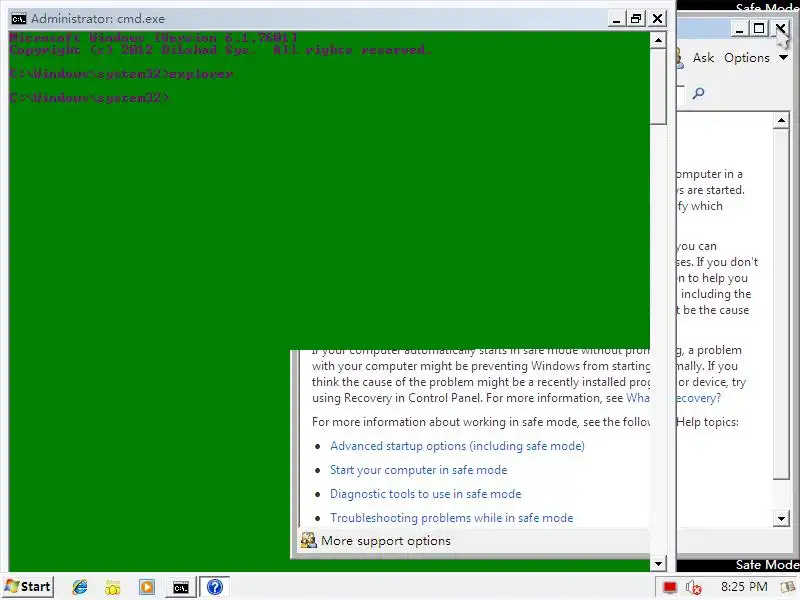Click cmd.exe scrollbar down arrow
This screenshot has width=800, height=600.
[658, 563]
